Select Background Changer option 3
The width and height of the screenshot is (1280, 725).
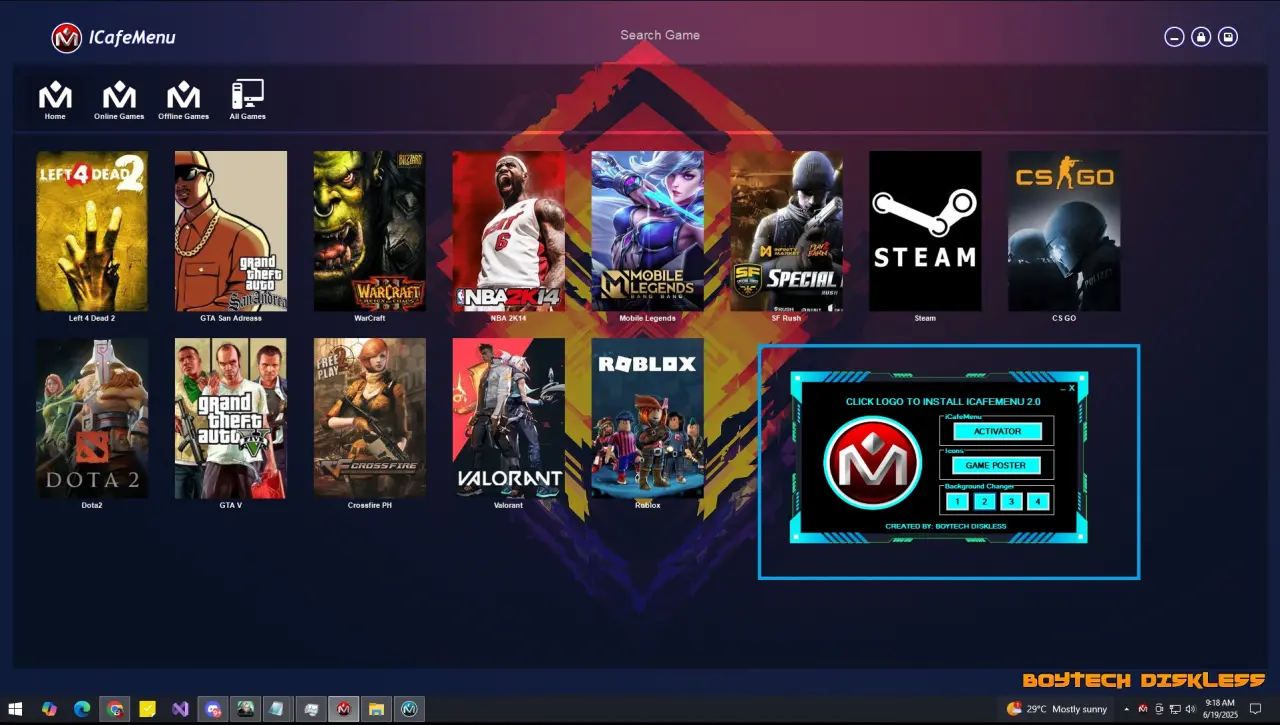1011,502
